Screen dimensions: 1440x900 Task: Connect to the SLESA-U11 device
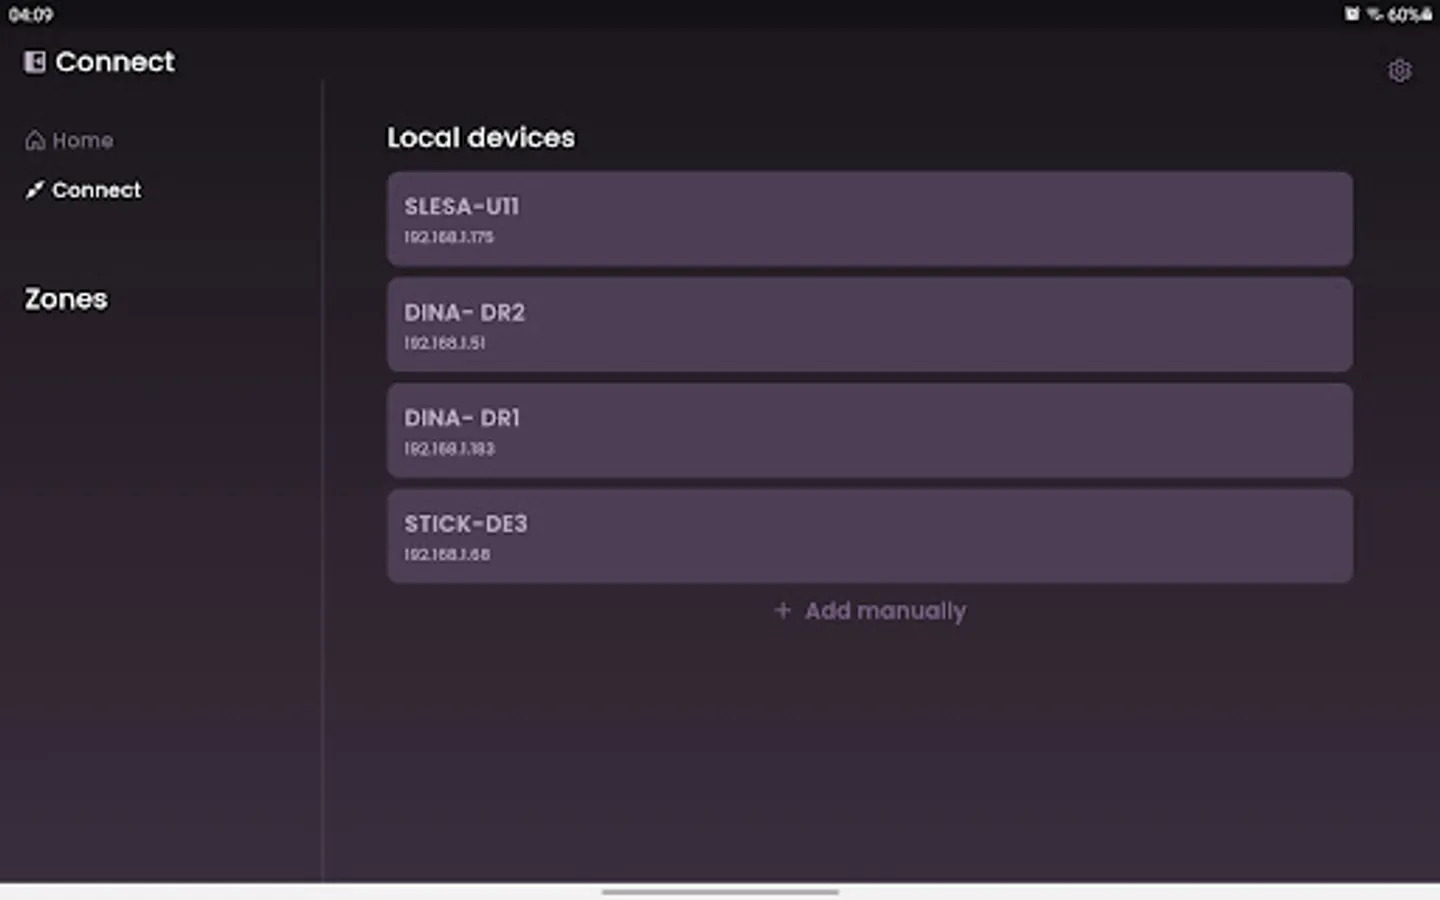click(868, 218)
